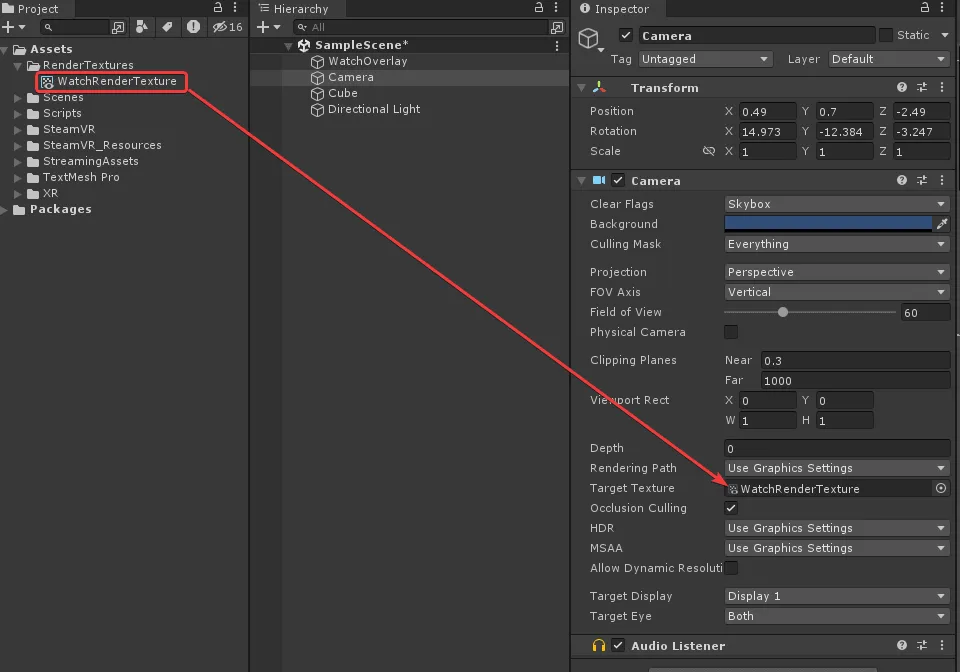Disable the Camera component checkbox

tap(618, 181)
